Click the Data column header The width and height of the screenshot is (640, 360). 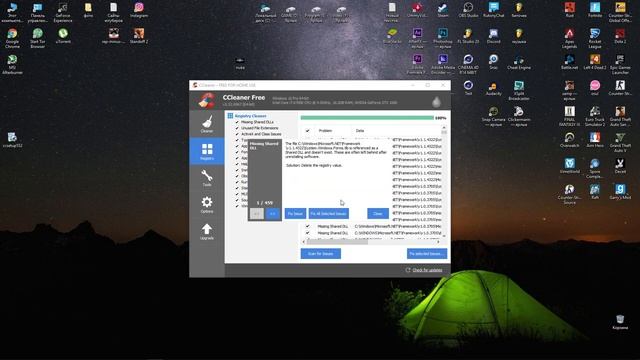360,131
